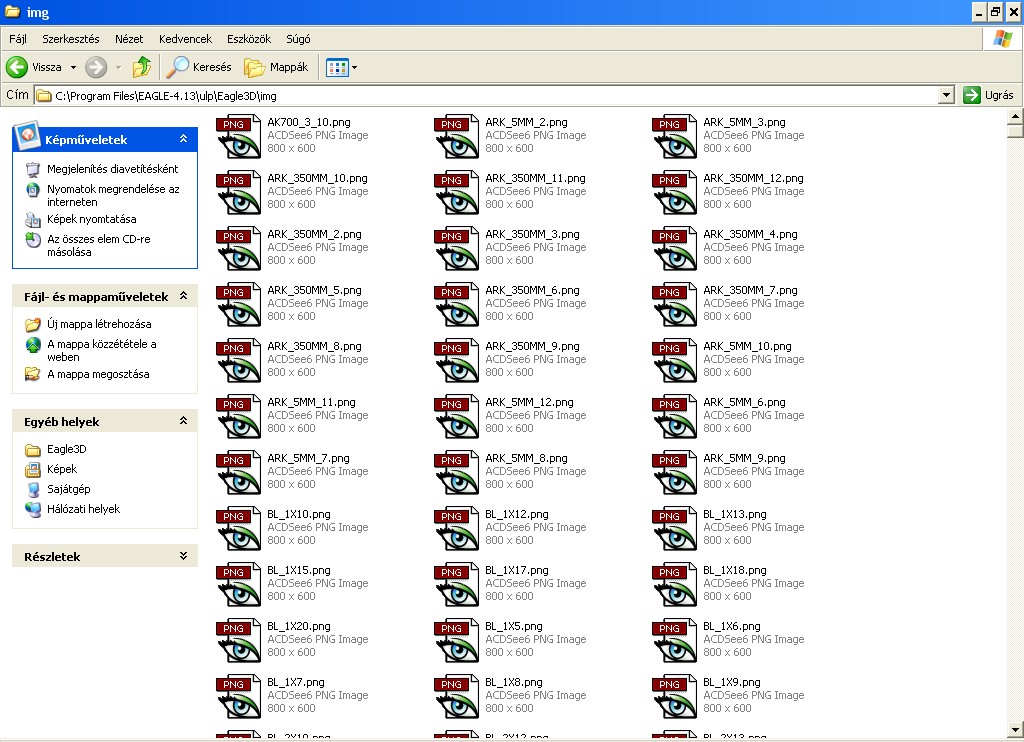Click Új mappa létrehozása link

[99, 324]
